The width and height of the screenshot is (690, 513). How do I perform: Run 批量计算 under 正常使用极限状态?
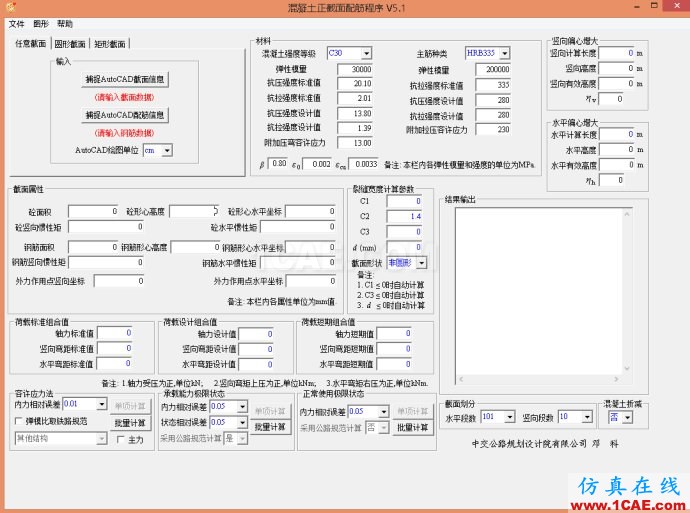412,427
